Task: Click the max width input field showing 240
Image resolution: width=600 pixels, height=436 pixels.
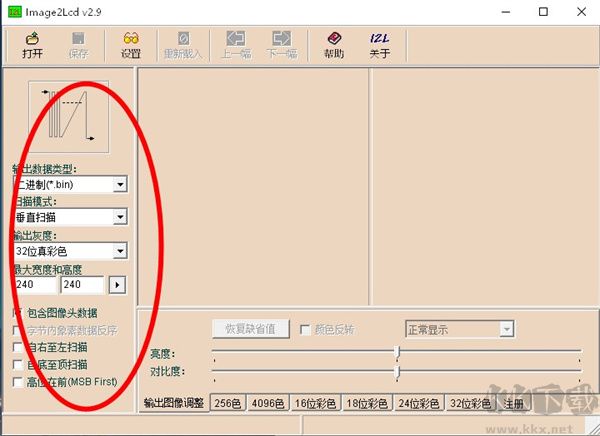Action: point(36,285)
